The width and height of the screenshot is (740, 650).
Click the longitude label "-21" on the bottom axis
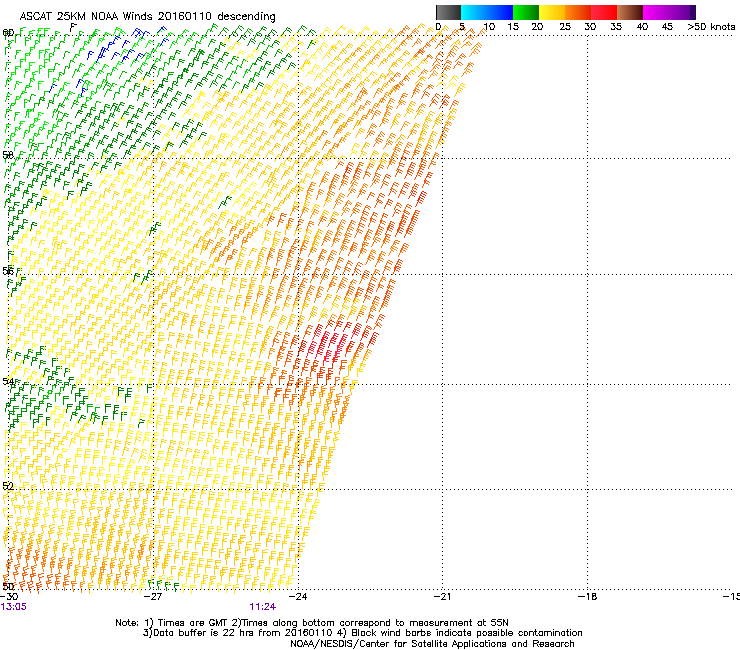(x=442, y=596)
